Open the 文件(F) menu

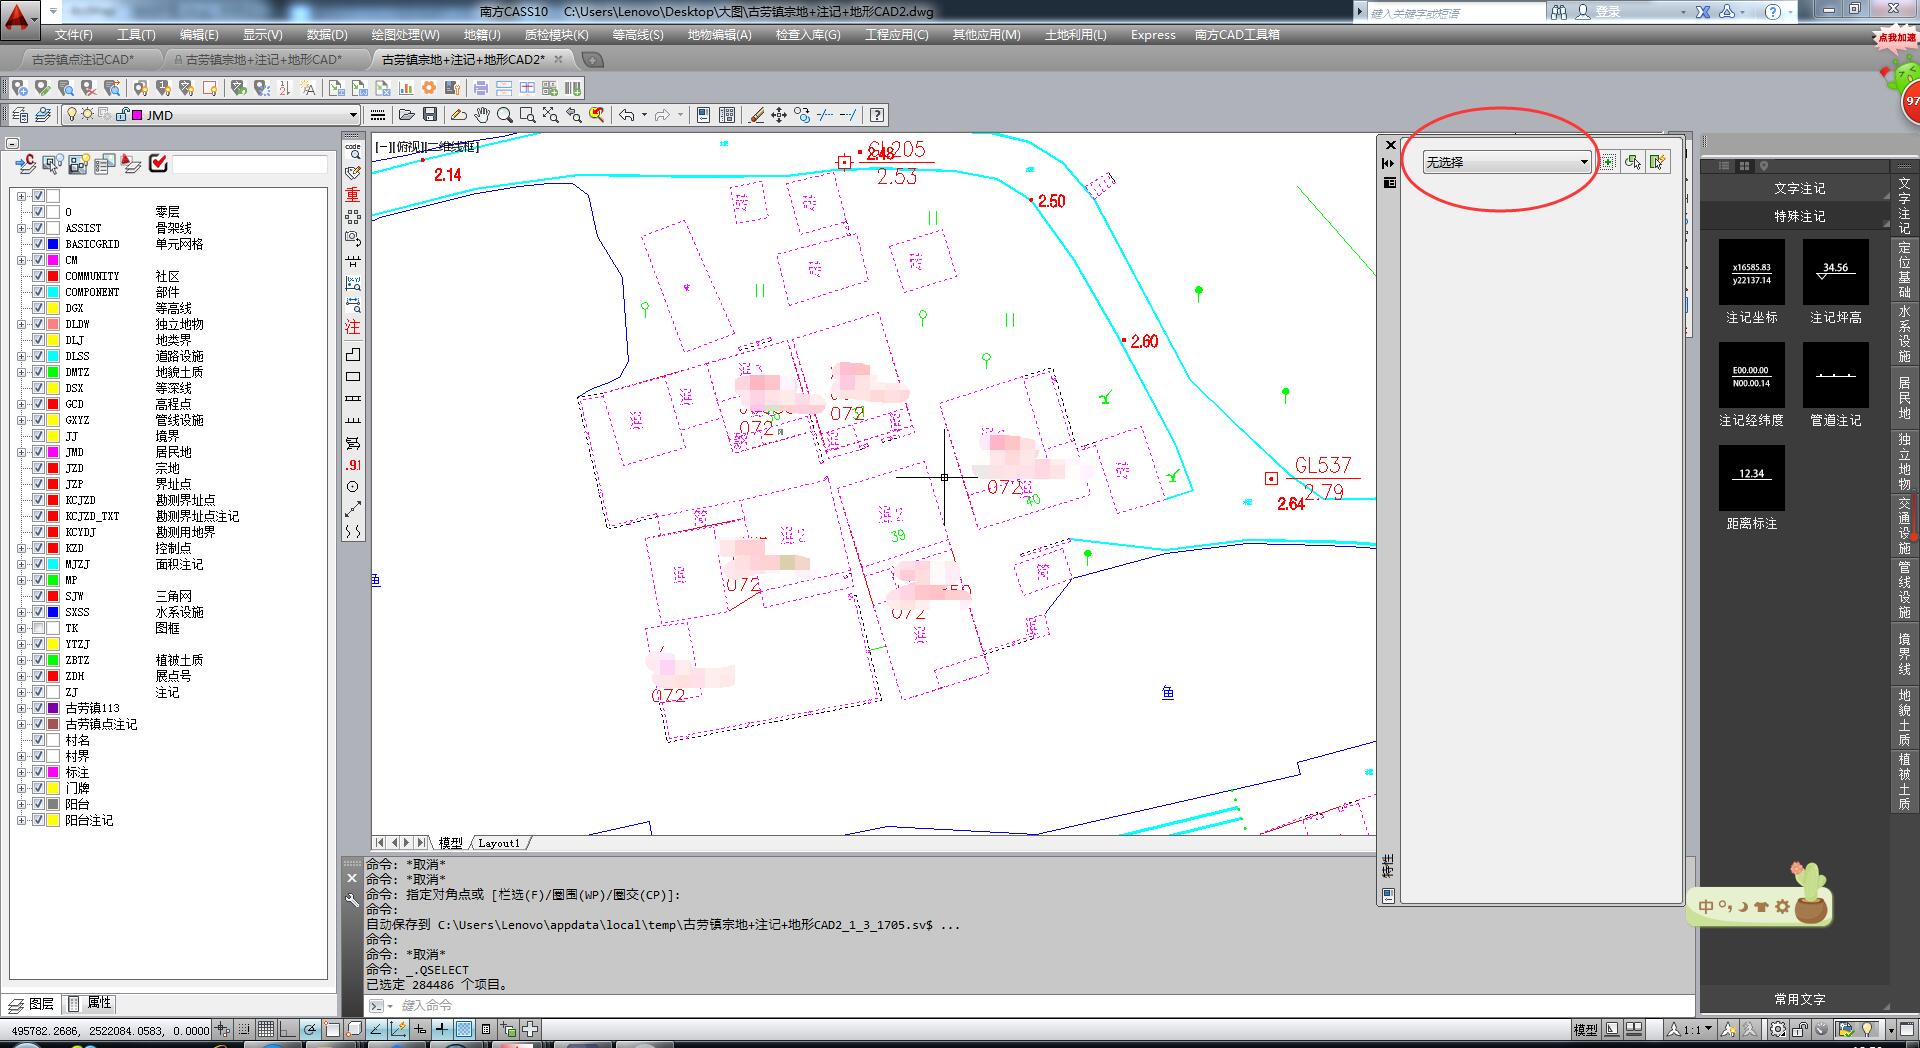click(74, 35)
